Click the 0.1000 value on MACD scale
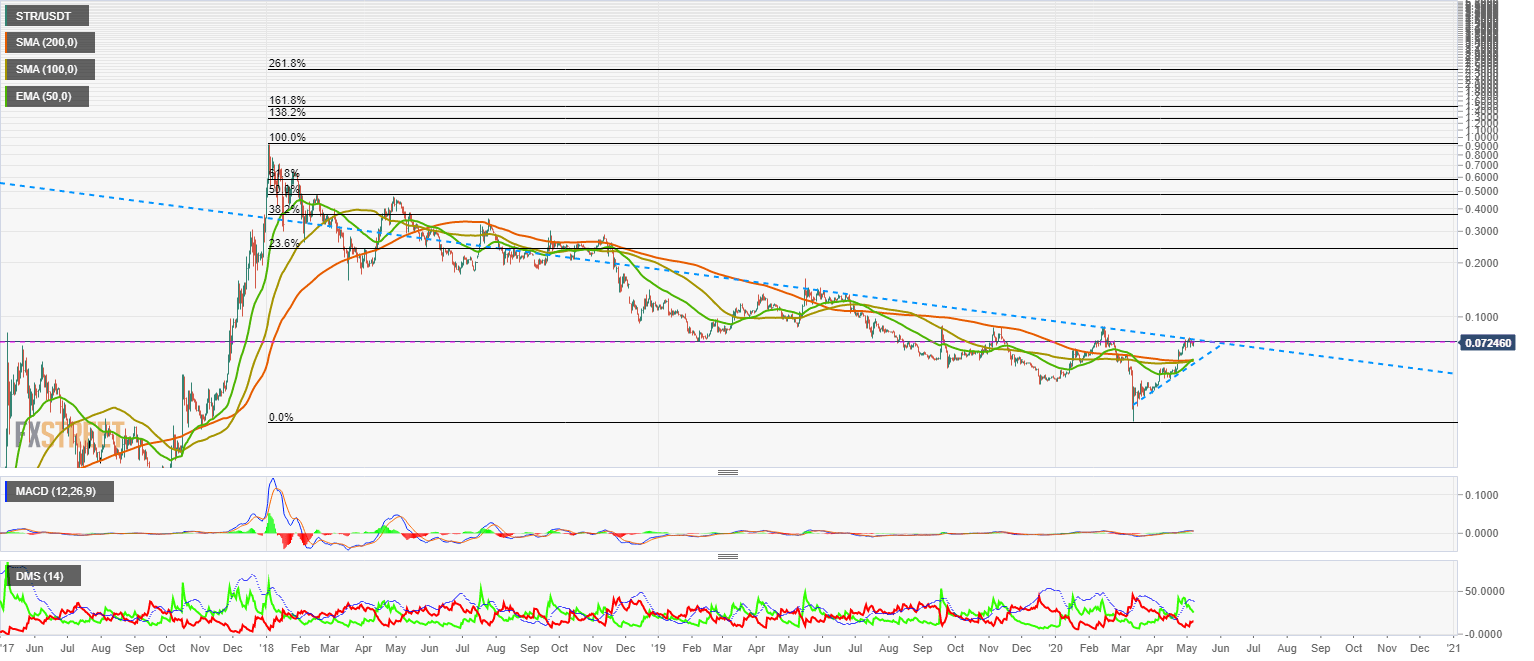Viewport: 1534px width, 661px height. click(1488, 495)
